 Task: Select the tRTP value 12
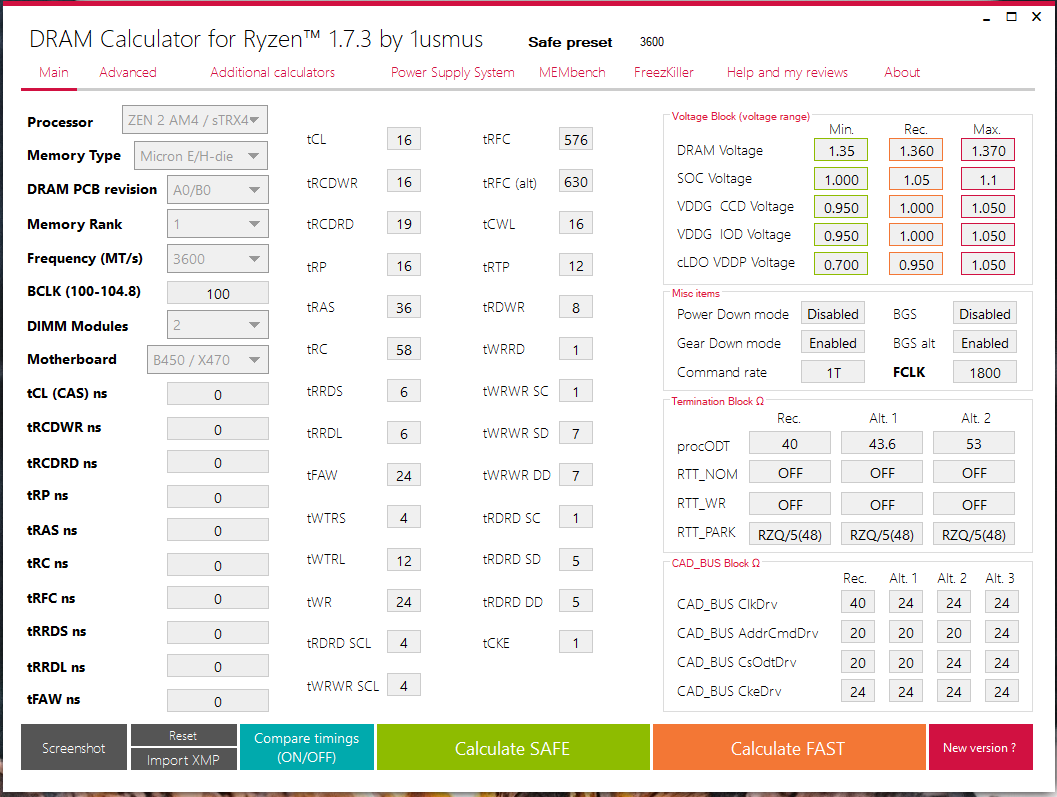pos(576,266)
